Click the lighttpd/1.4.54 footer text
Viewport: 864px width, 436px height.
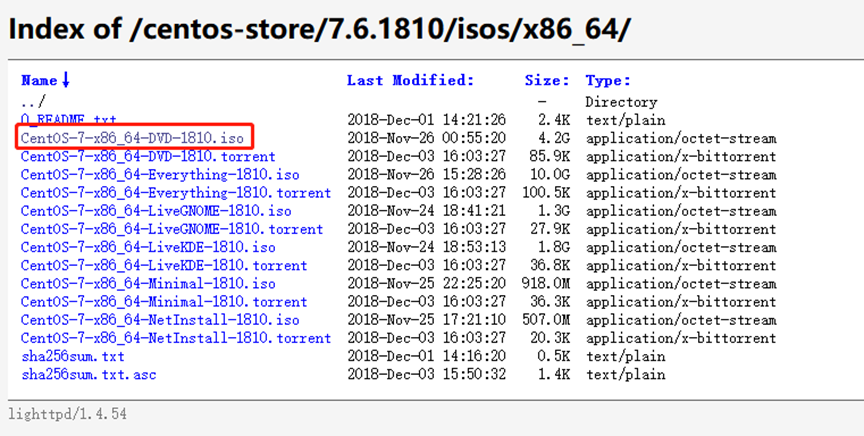pos(67,414)
